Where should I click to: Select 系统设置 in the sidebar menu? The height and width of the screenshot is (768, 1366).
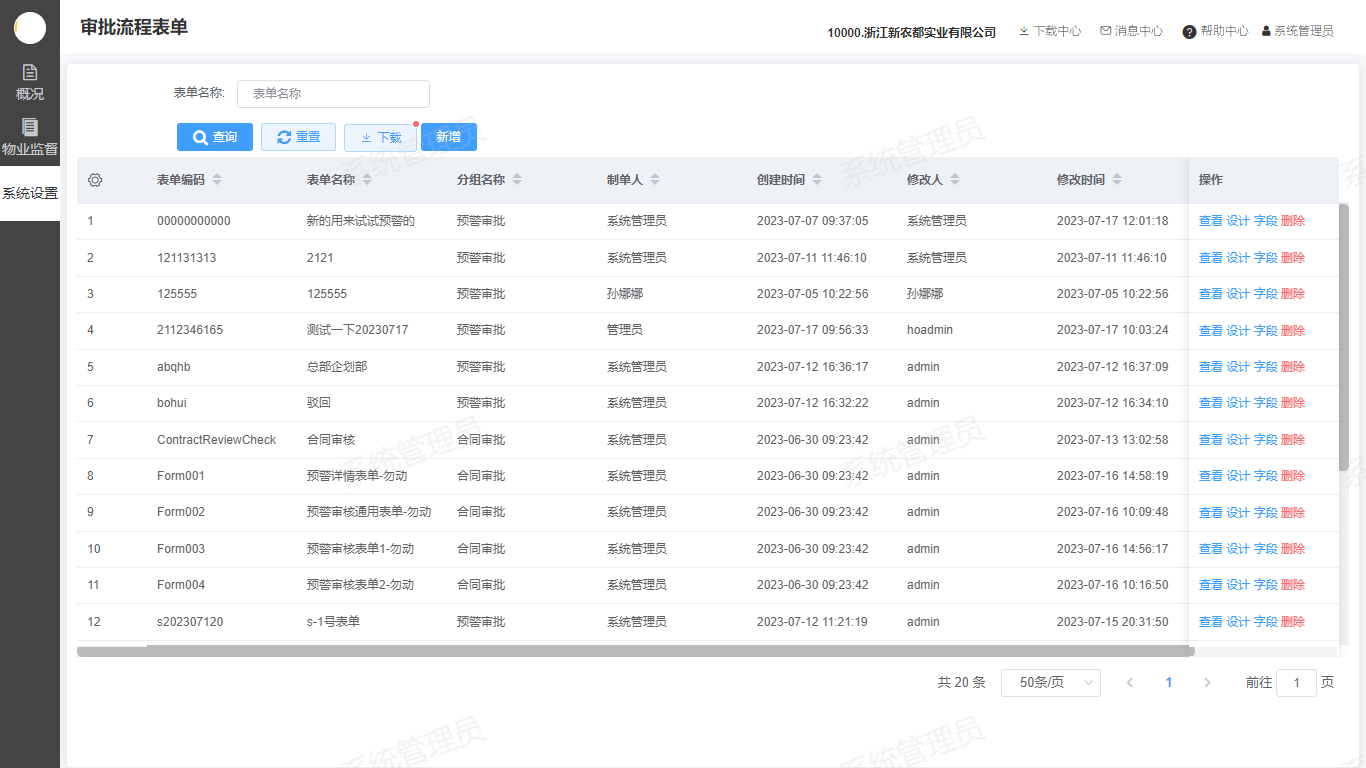[30, 193]
